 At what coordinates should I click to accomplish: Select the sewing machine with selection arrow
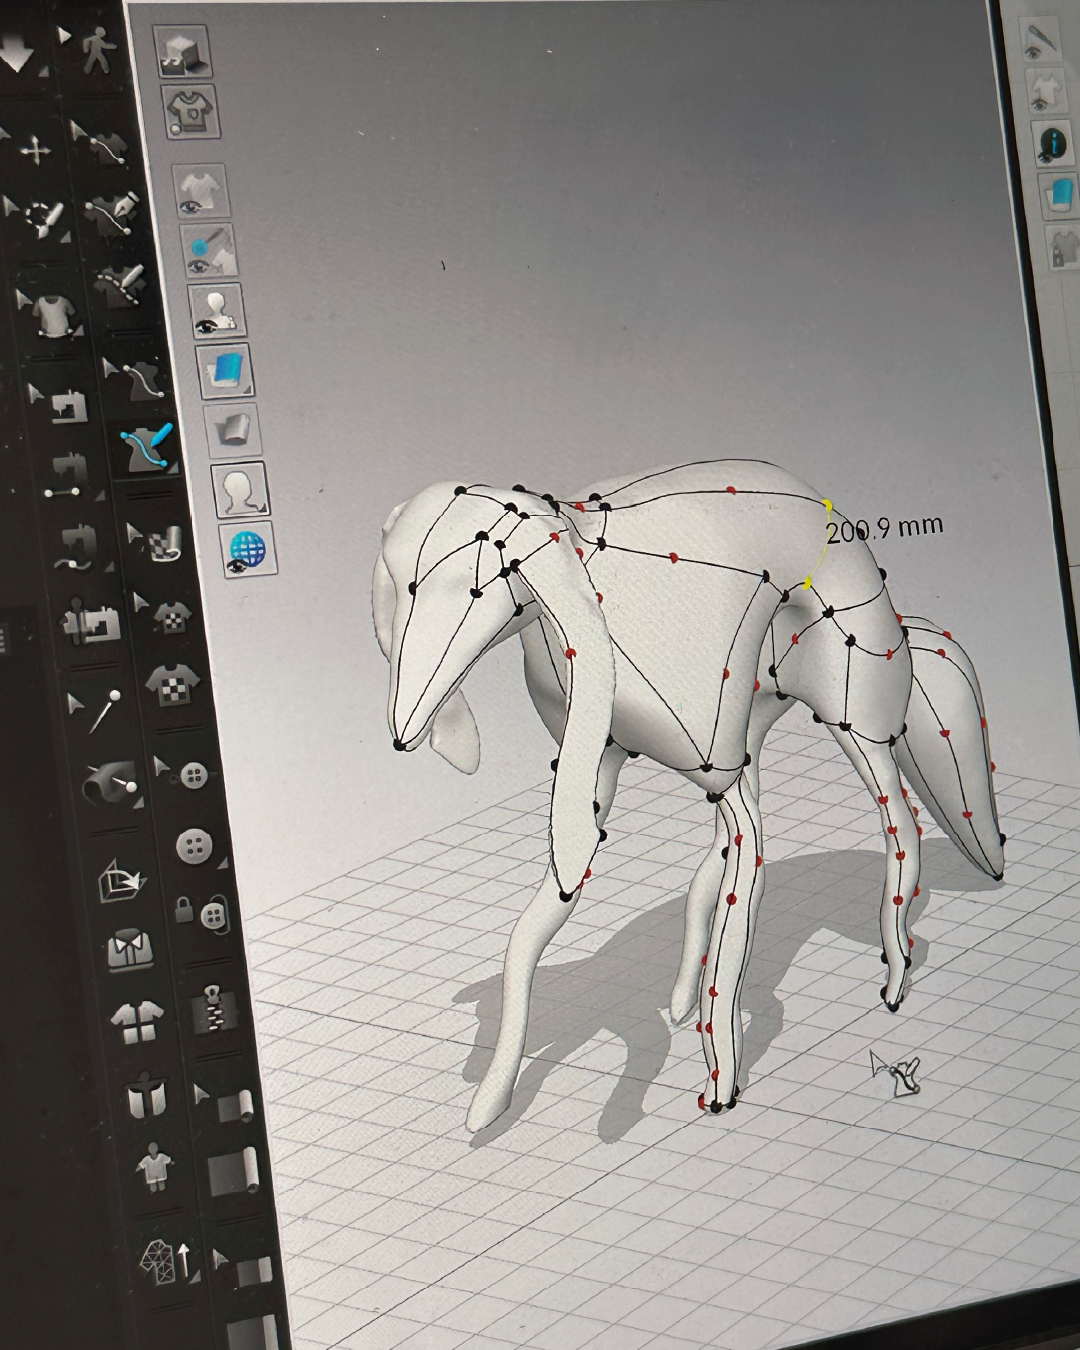pyautogui.click(x=63, y=406)
